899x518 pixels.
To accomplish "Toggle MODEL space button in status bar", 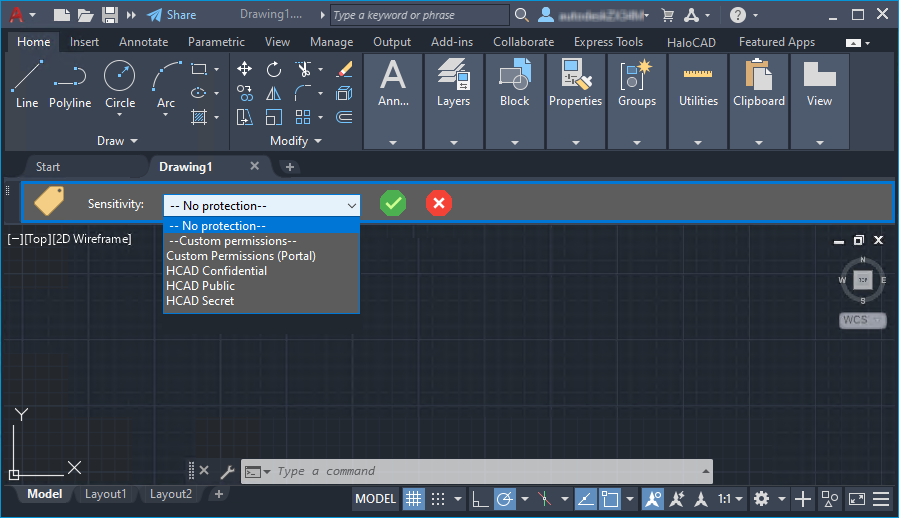I will point(376,499).
